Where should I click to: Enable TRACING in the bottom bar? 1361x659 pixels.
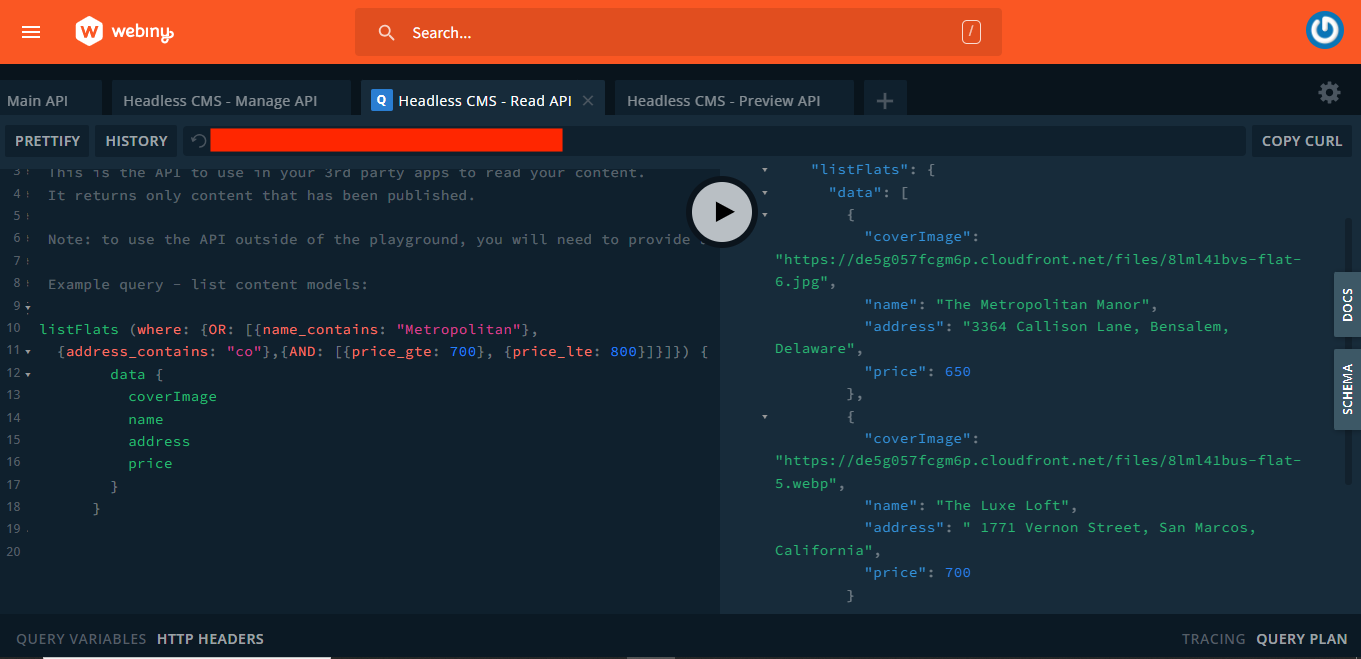(x=1213, y=638)
